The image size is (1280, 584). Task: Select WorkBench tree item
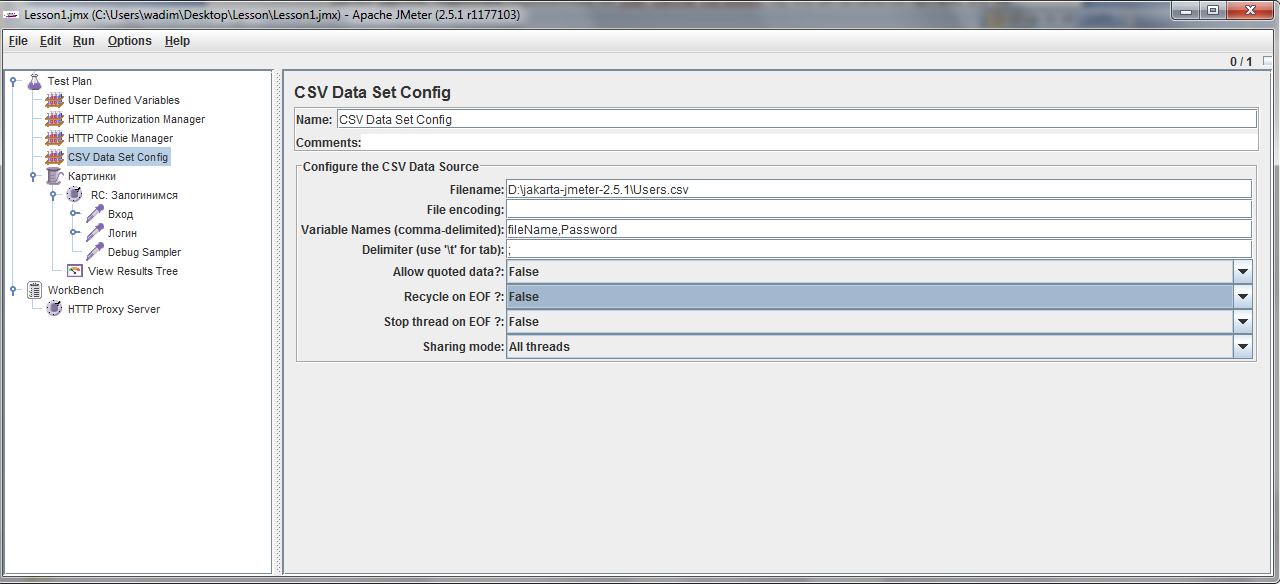[x=76, y=290]
